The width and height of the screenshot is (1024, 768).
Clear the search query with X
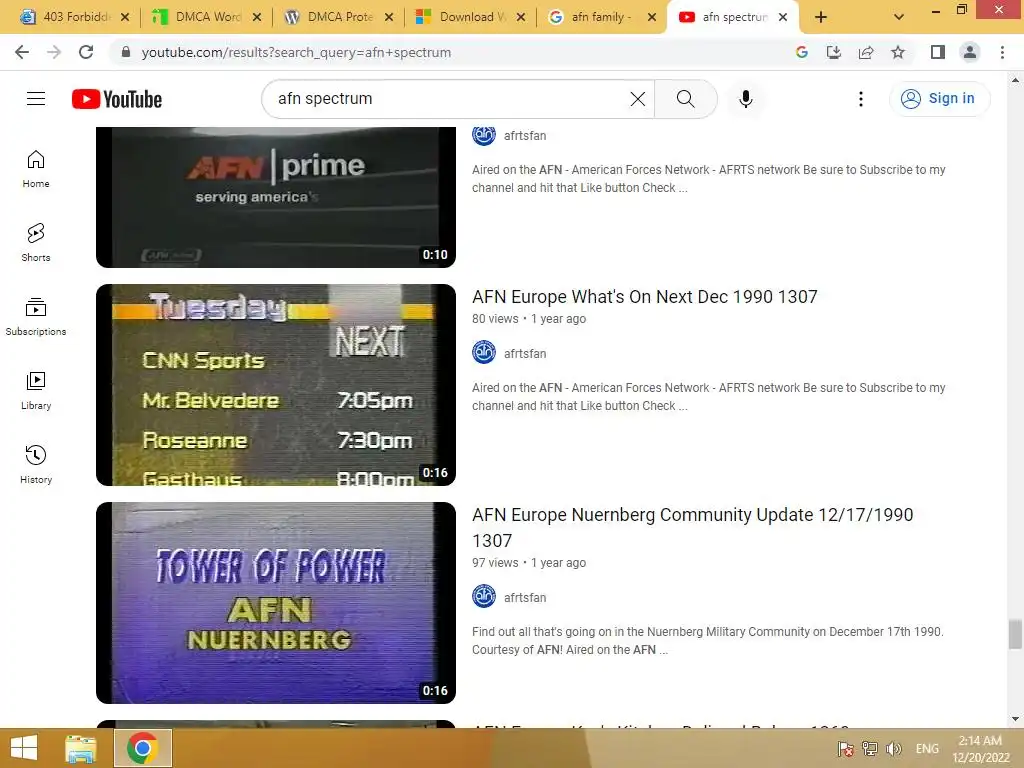pyautogui.click(x=637, y=99)
